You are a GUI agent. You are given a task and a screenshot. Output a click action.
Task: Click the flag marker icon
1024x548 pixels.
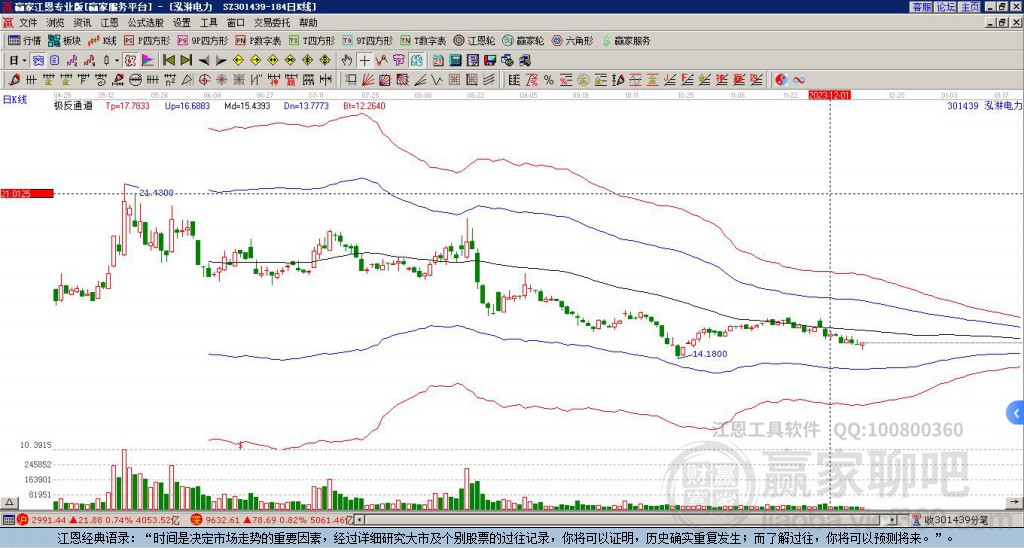point(148,61)
